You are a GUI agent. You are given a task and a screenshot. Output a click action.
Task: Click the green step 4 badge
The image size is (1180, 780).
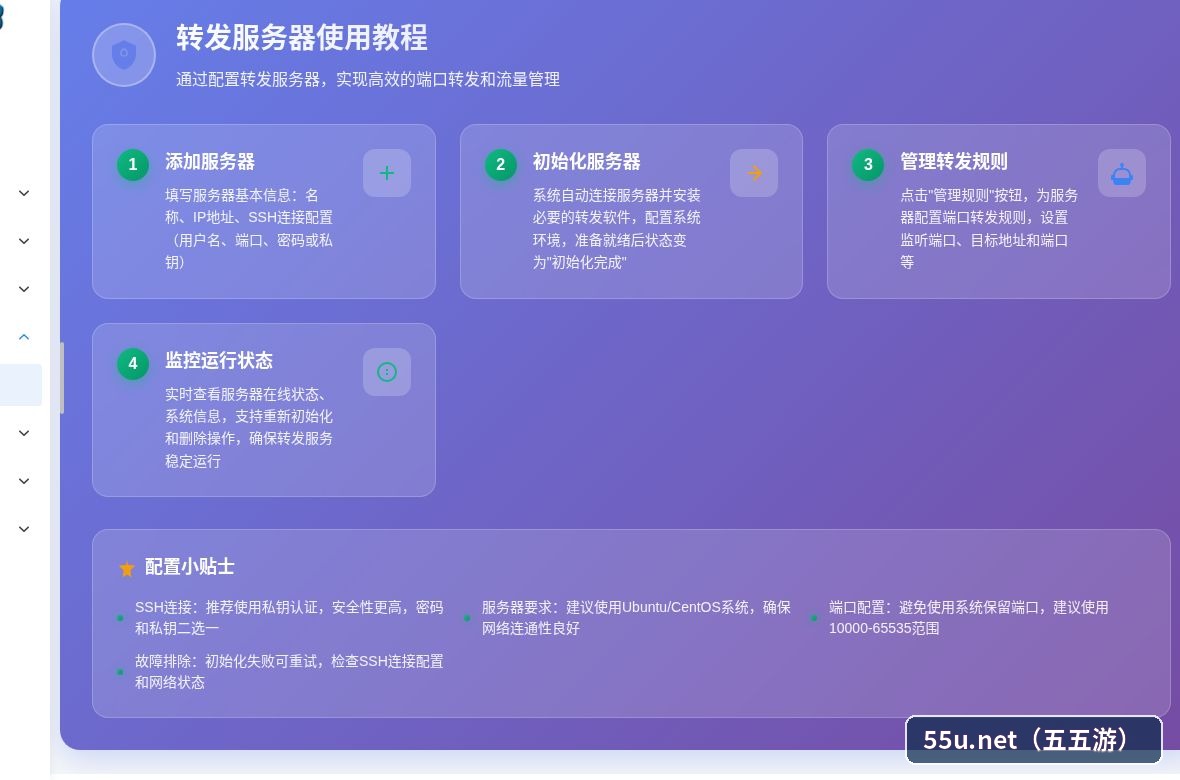coord(133,363)
